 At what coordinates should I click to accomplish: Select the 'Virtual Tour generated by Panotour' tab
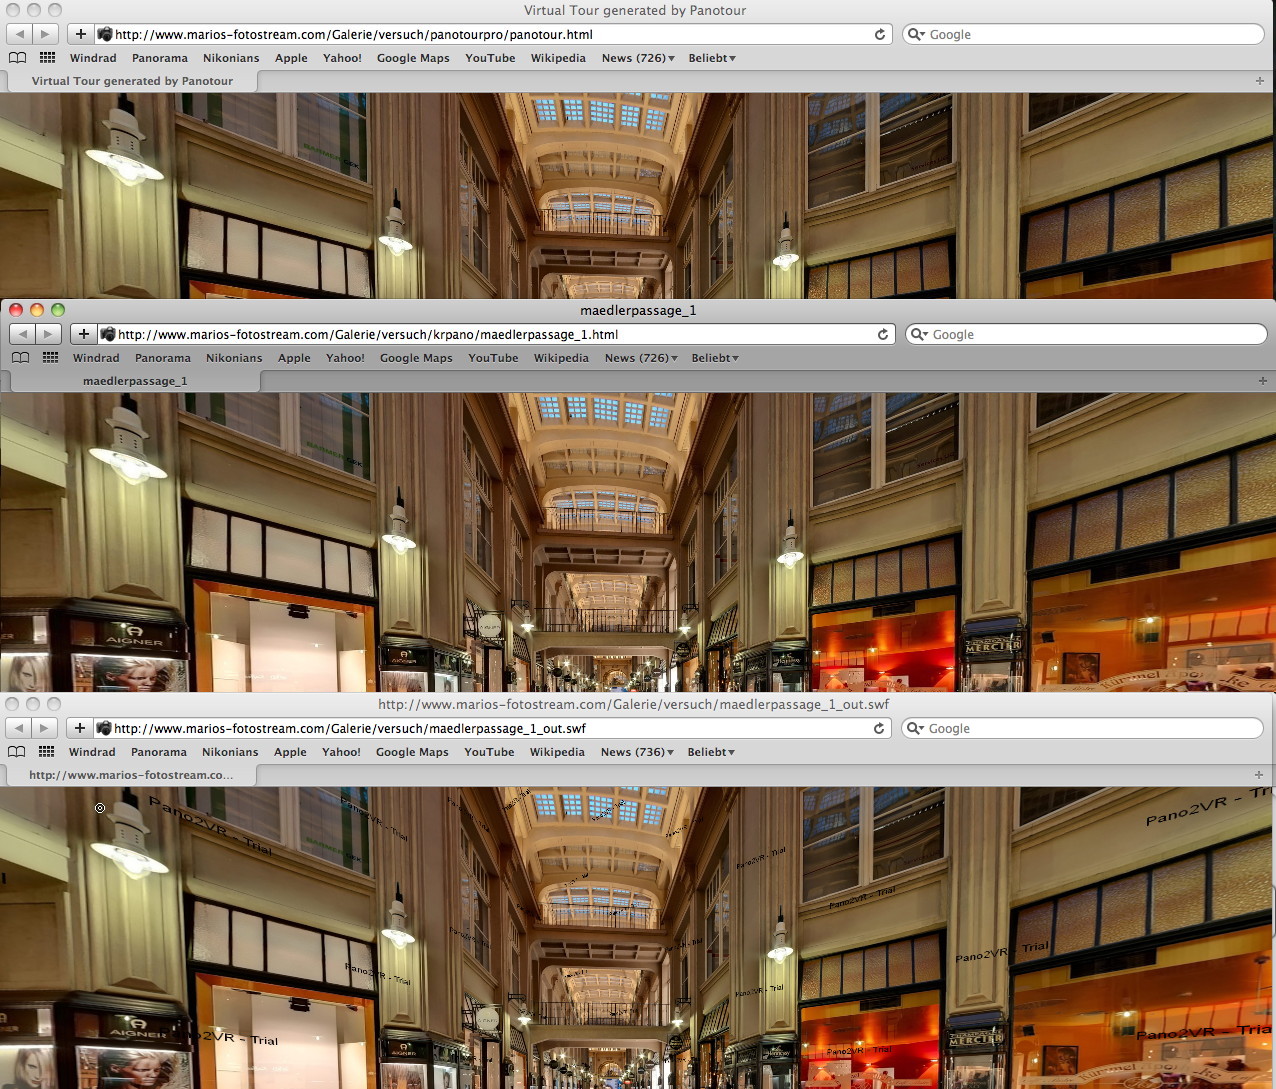[x=132, y=81]
